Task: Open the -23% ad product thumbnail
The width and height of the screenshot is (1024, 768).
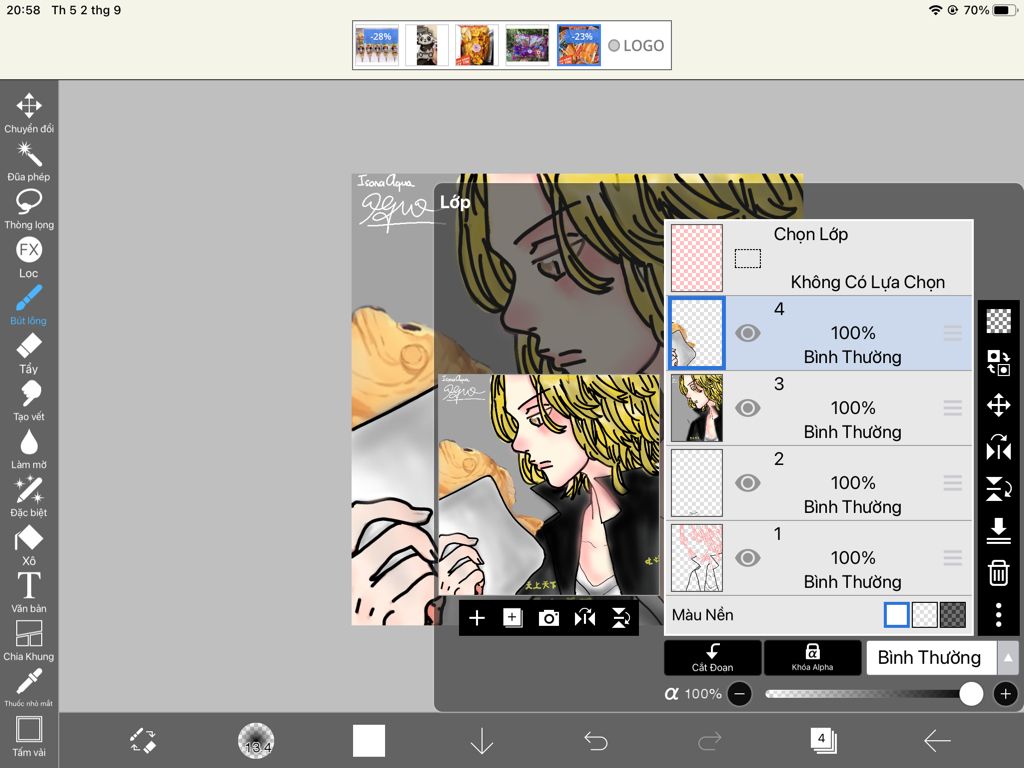Action: pyautogui.click(x=579, y=45)
